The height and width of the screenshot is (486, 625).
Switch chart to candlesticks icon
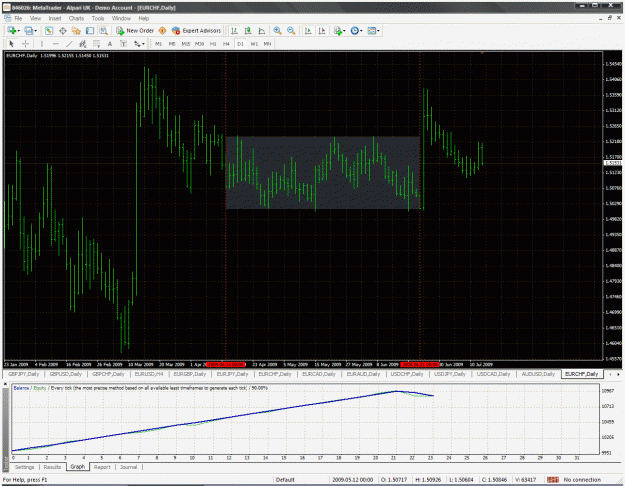point(248,31)
